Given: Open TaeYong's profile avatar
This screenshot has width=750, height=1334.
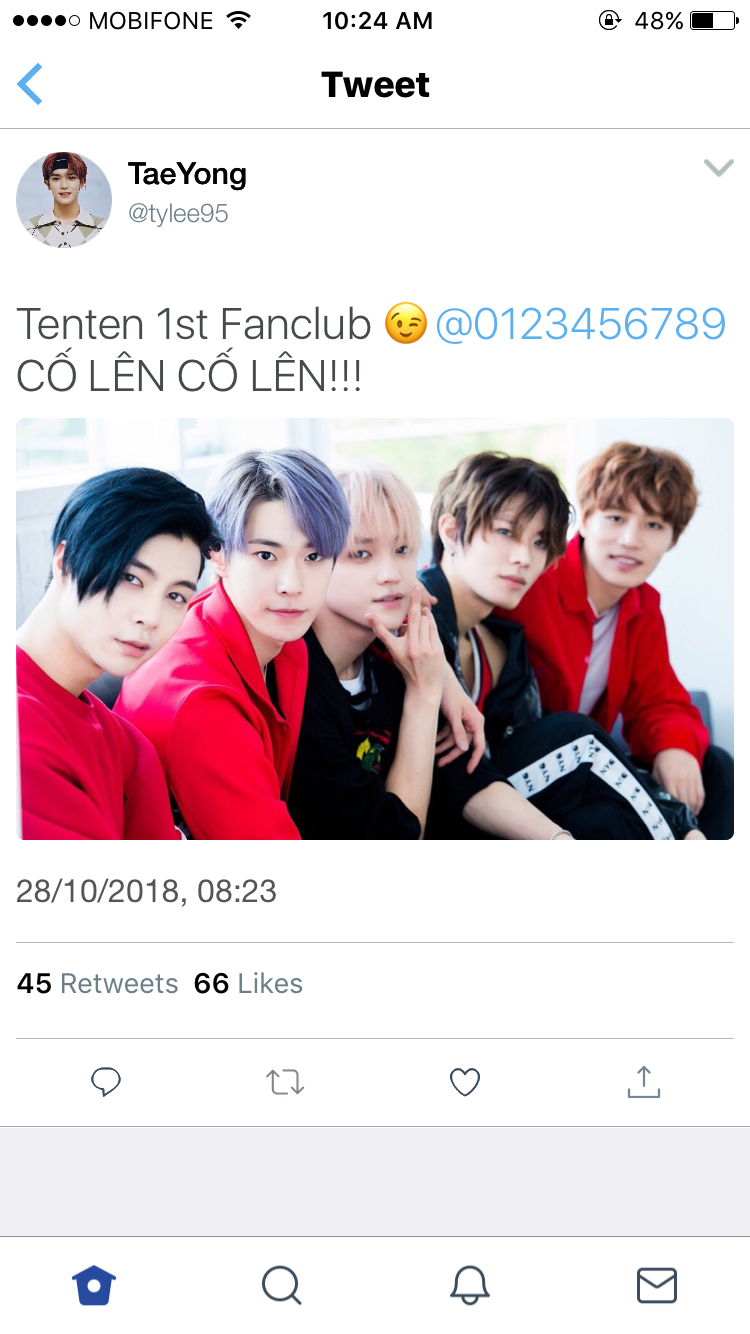Looking at the screenshot, I should click(x=64, y=200).
